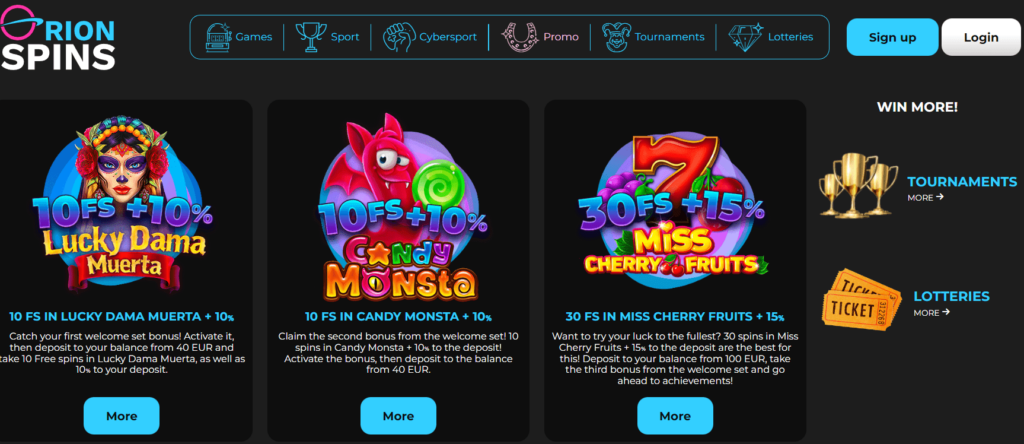Click the Orion Spins logo
This screenshot has width=1024, height=444.
click(57, 37)
